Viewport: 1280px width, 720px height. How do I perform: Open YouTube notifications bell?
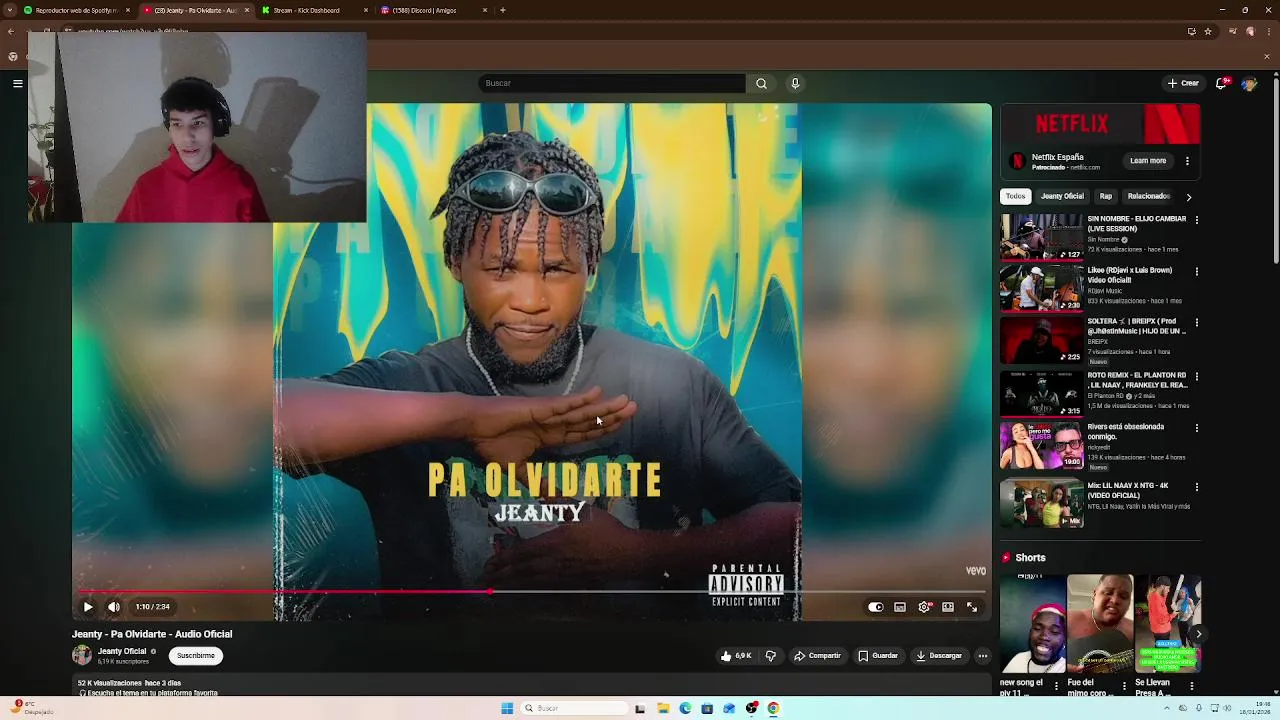pos(1221,83)
